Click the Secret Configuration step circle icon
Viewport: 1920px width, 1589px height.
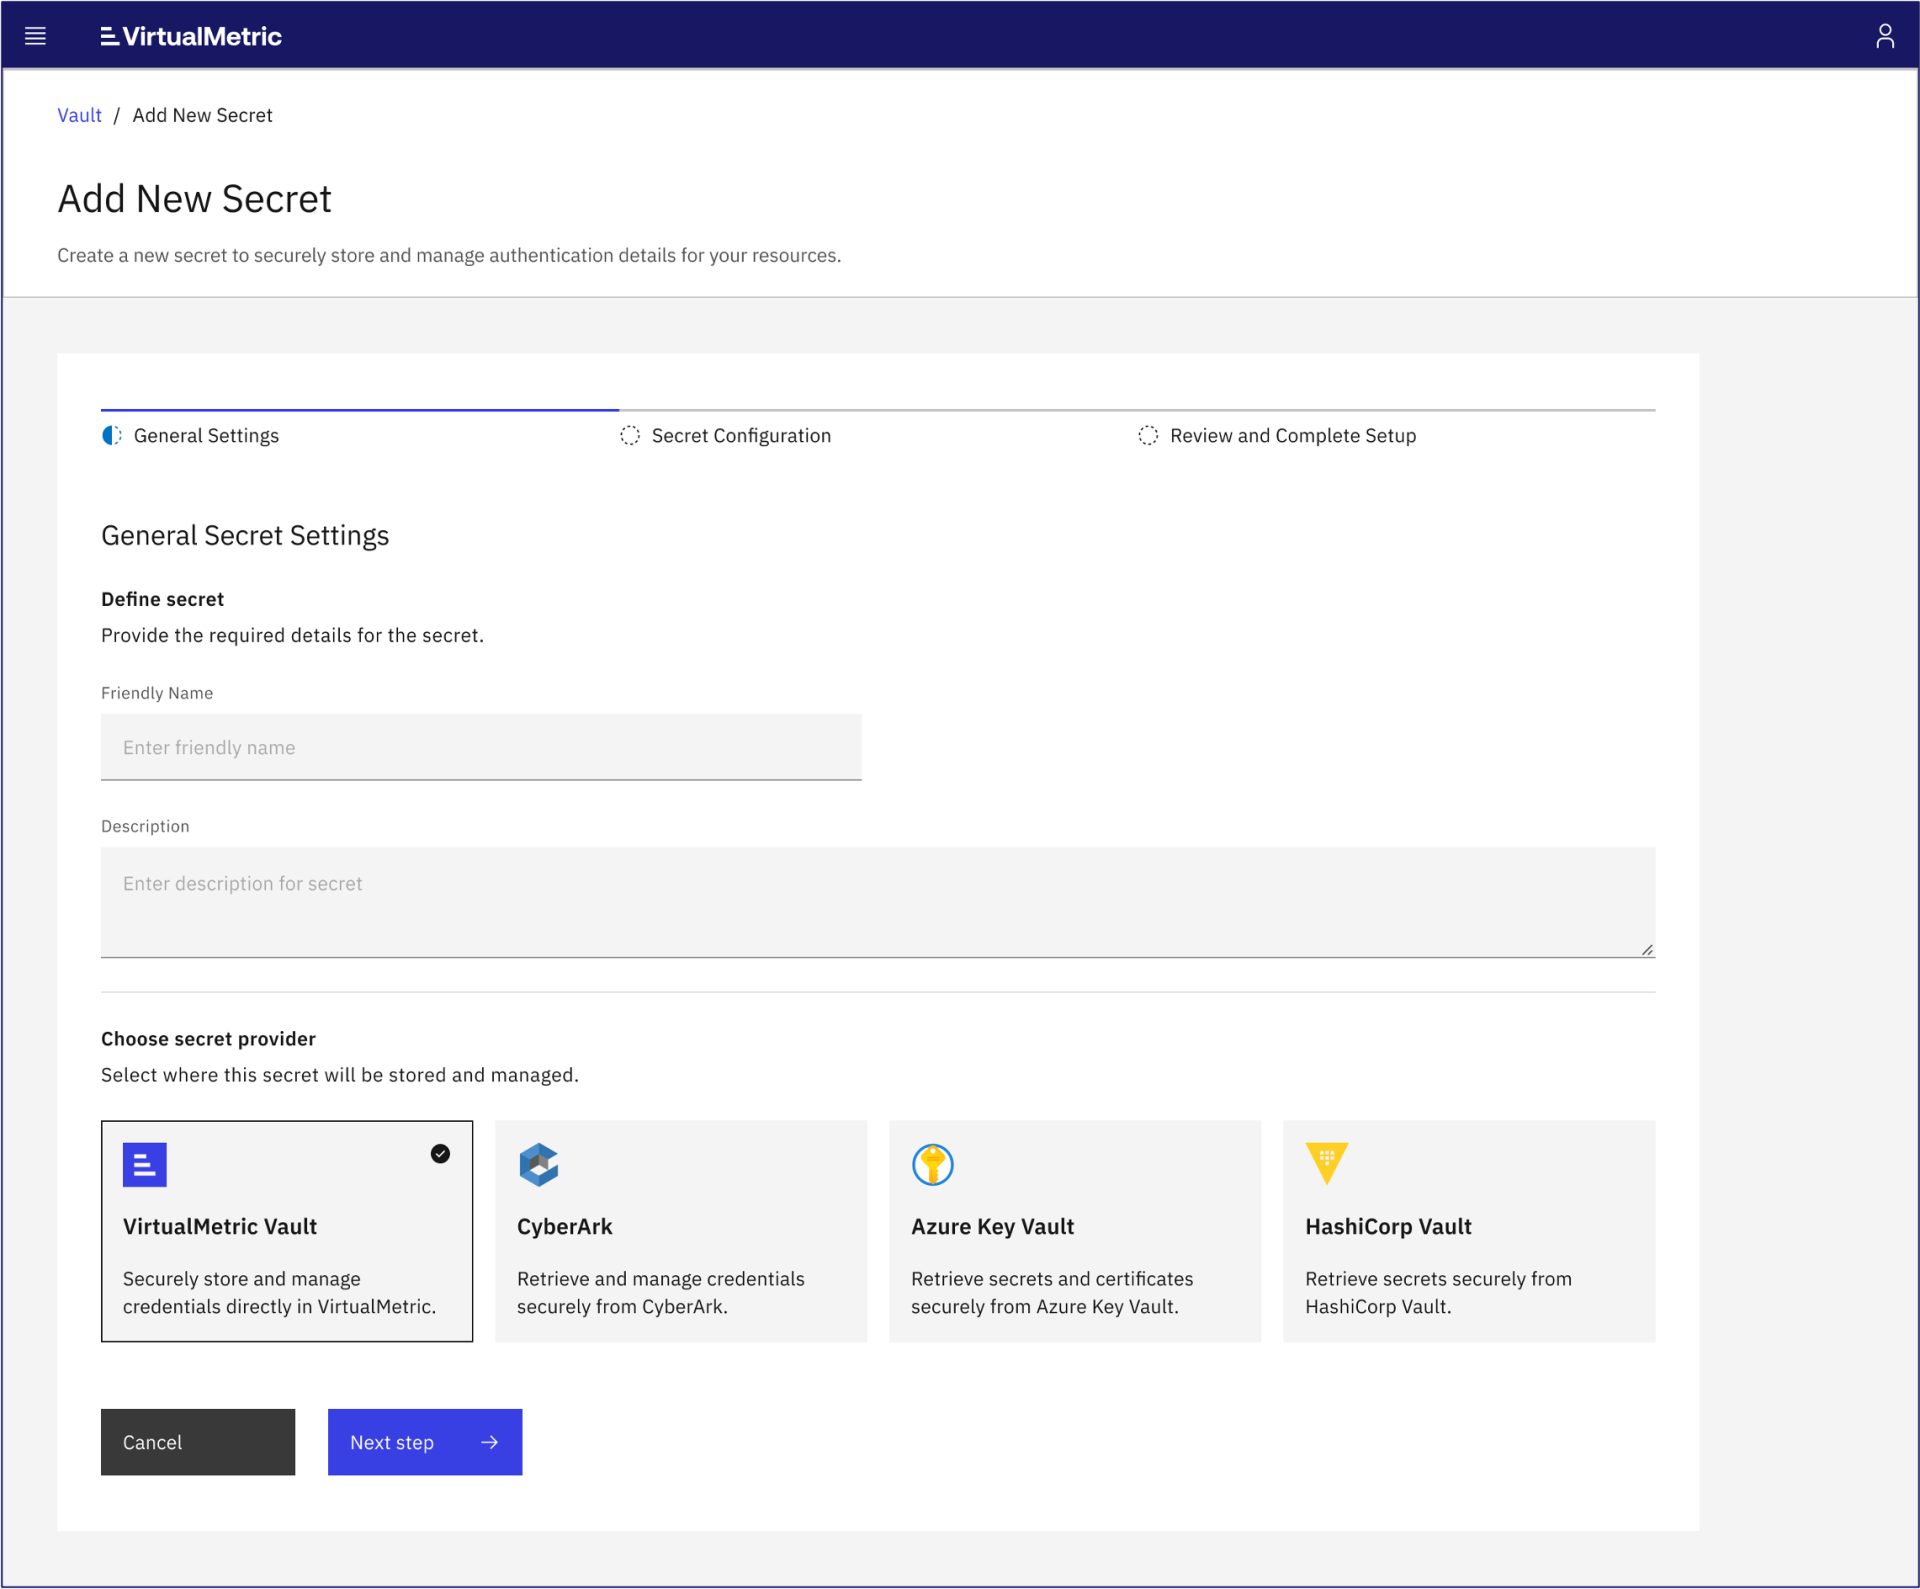click(629, 435)
